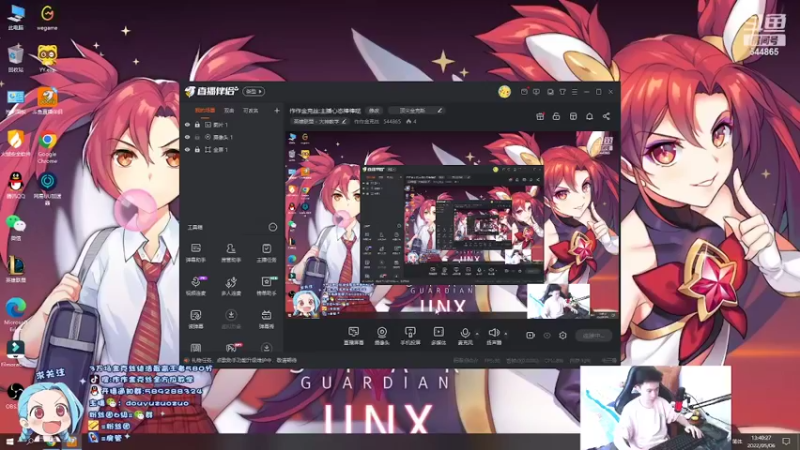800x450 pixels.
Task: Click the record video icon beside settings
Action: coord(530,335)
